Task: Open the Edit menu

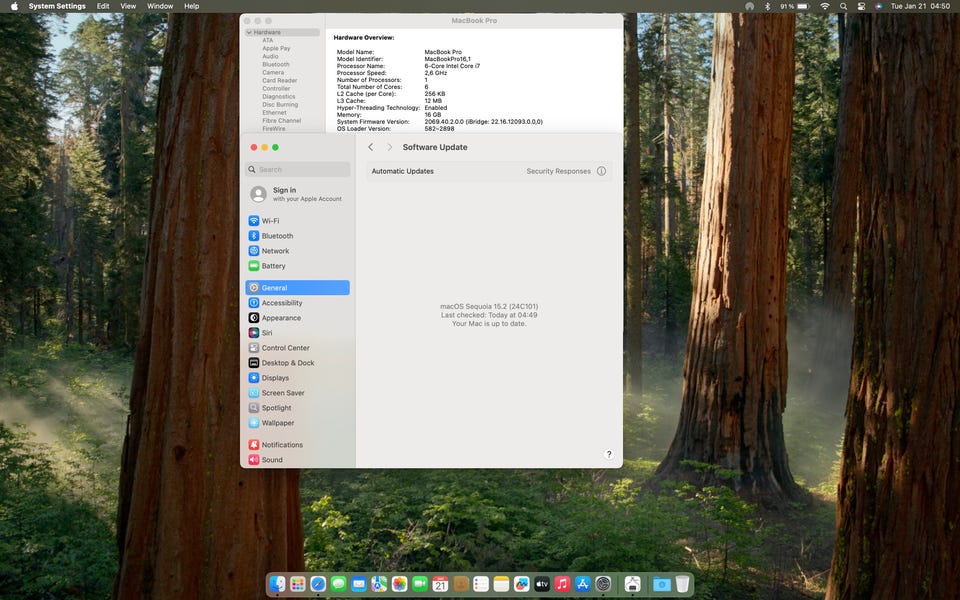Action: [x=103, y=6]
